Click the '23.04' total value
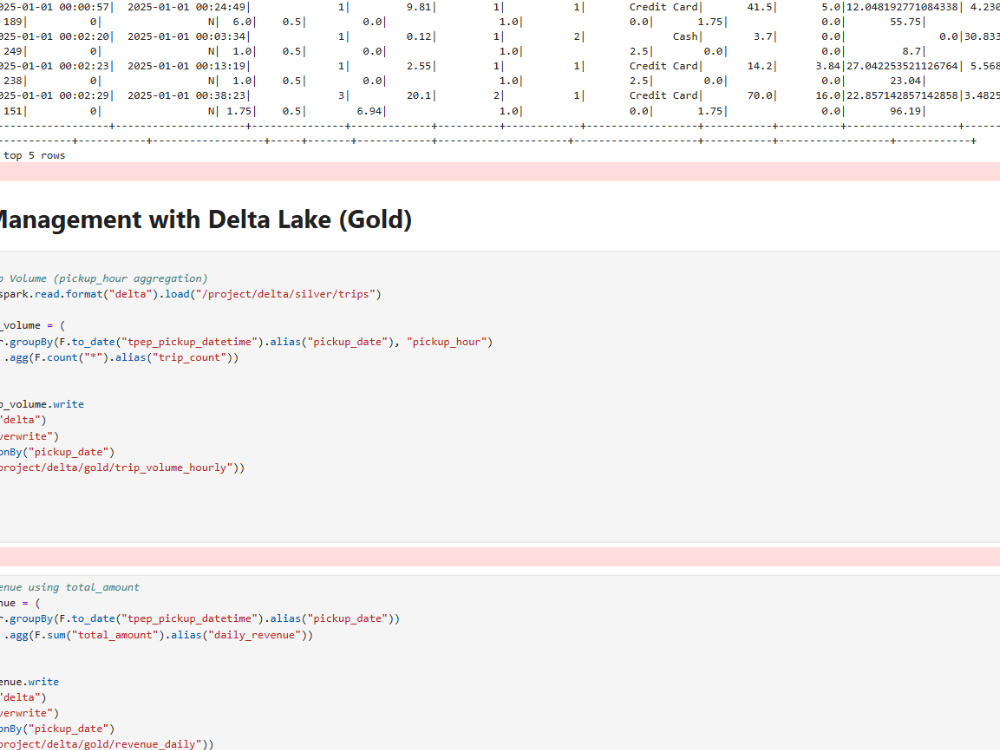 pyautogui.click(x=906, y=80)
